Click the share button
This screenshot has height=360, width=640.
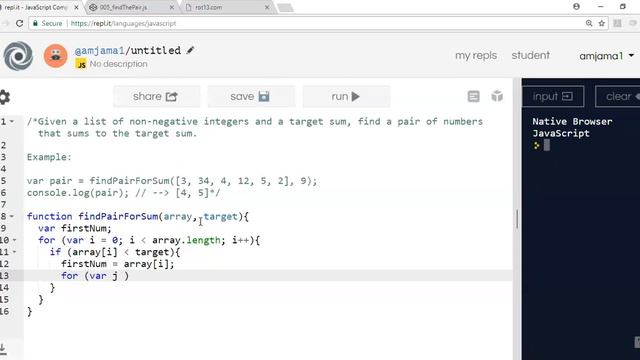click(156, 96)
